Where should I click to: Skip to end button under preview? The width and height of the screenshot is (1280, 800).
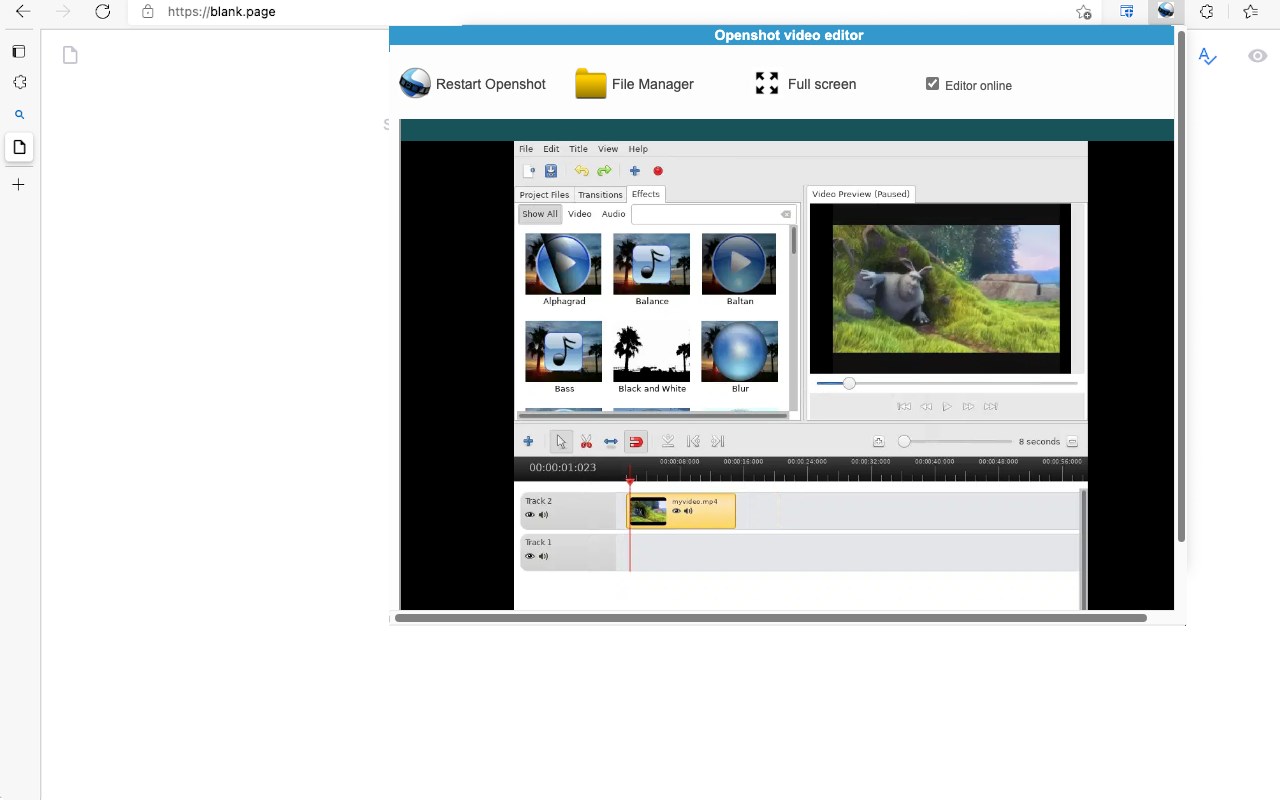click(x=991, y=407)
